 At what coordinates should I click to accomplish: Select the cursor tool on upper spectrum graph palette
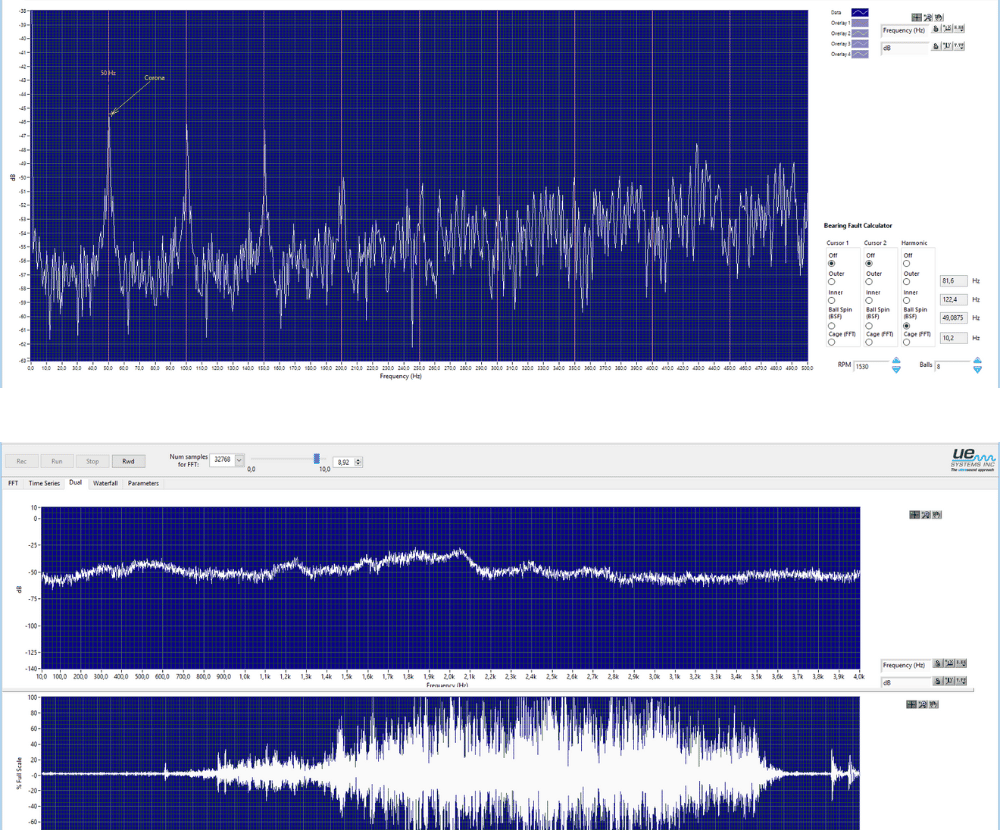tap(916, 17)
